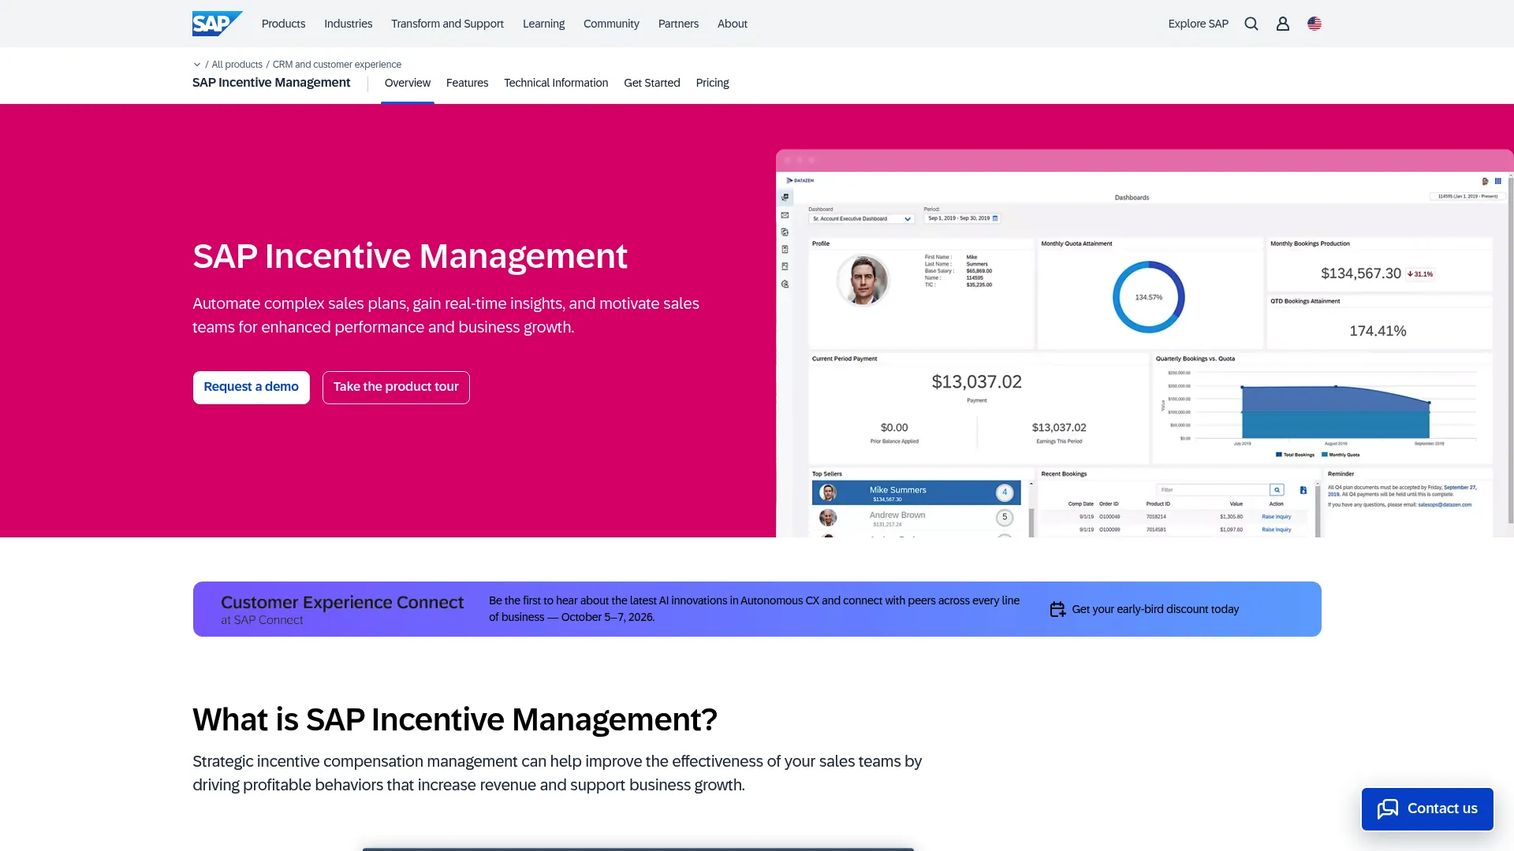Open the user account icon

(1283, 24)
